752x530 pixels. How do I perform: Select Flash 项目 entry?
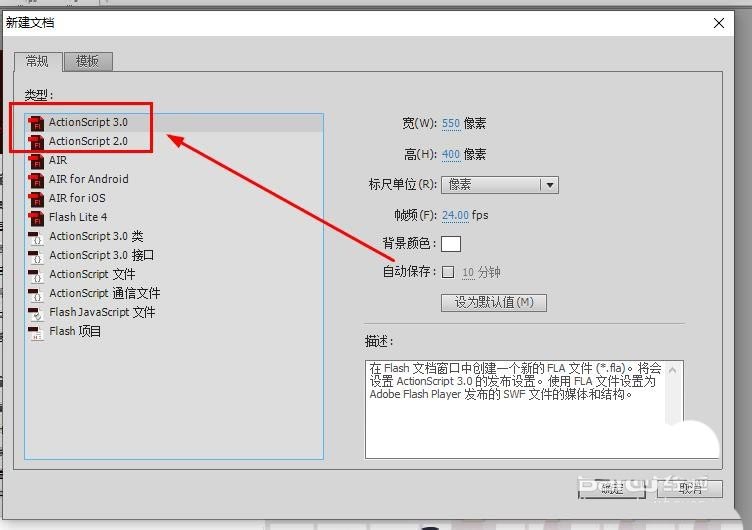tap(174, 331)
